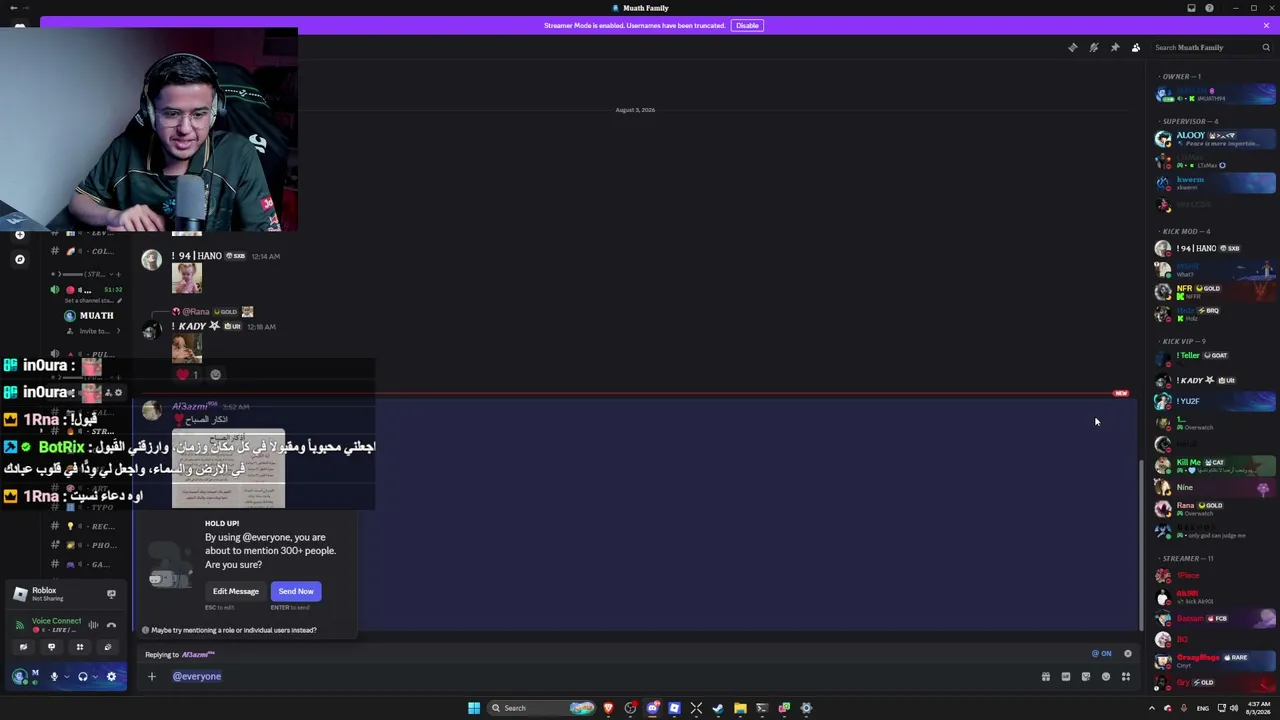Open the PHO... channel in channel list

click(88, 545)
